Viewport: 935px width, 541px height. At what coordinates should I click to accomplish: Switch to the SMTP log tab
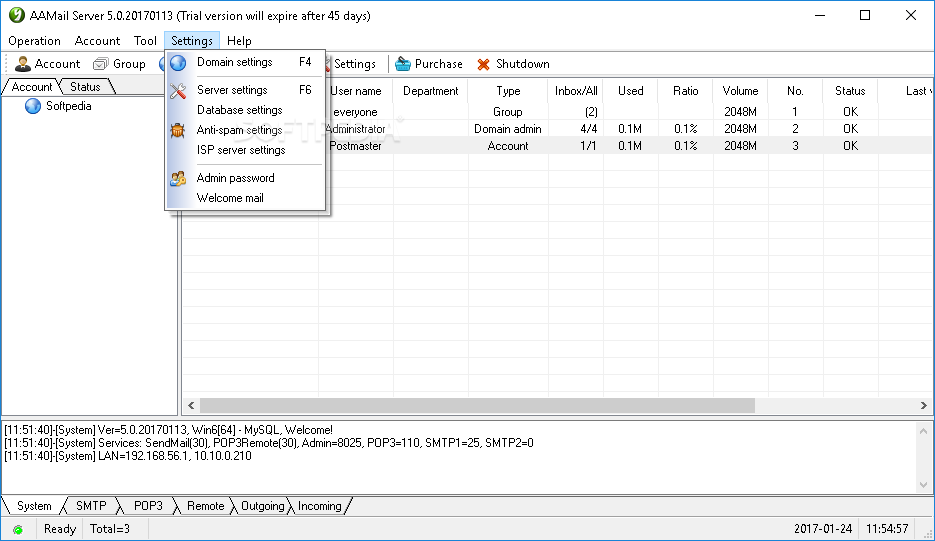tap(91, 506)
